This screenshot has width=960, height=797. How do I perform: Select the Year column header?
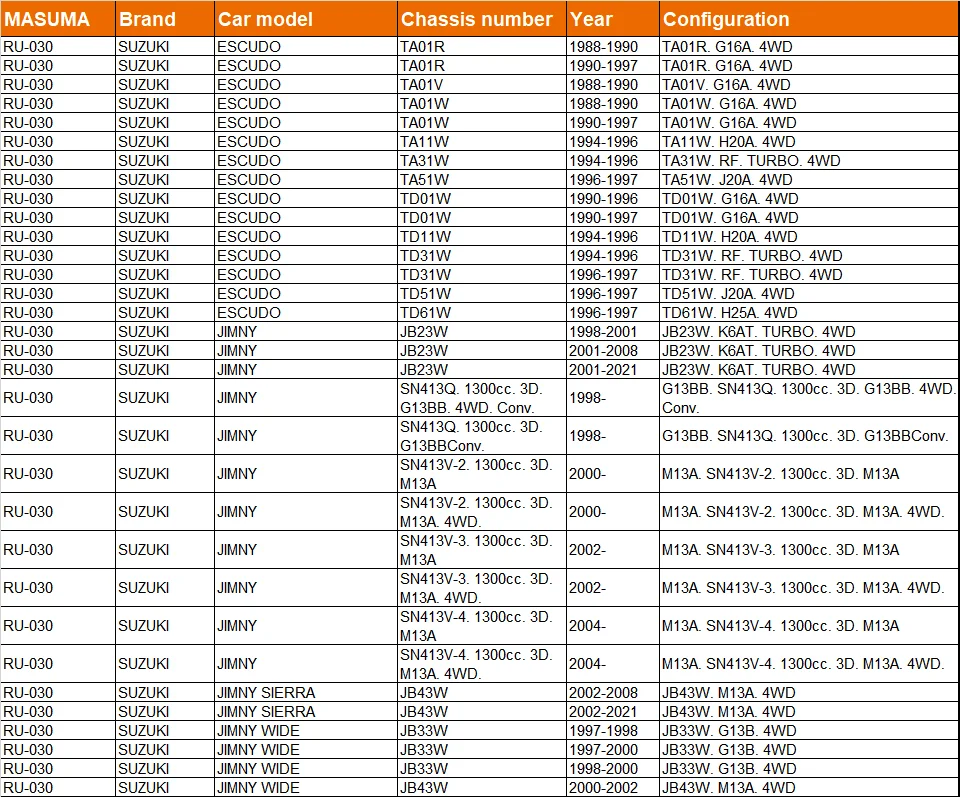pyautogui.click(x=613, y=19)
